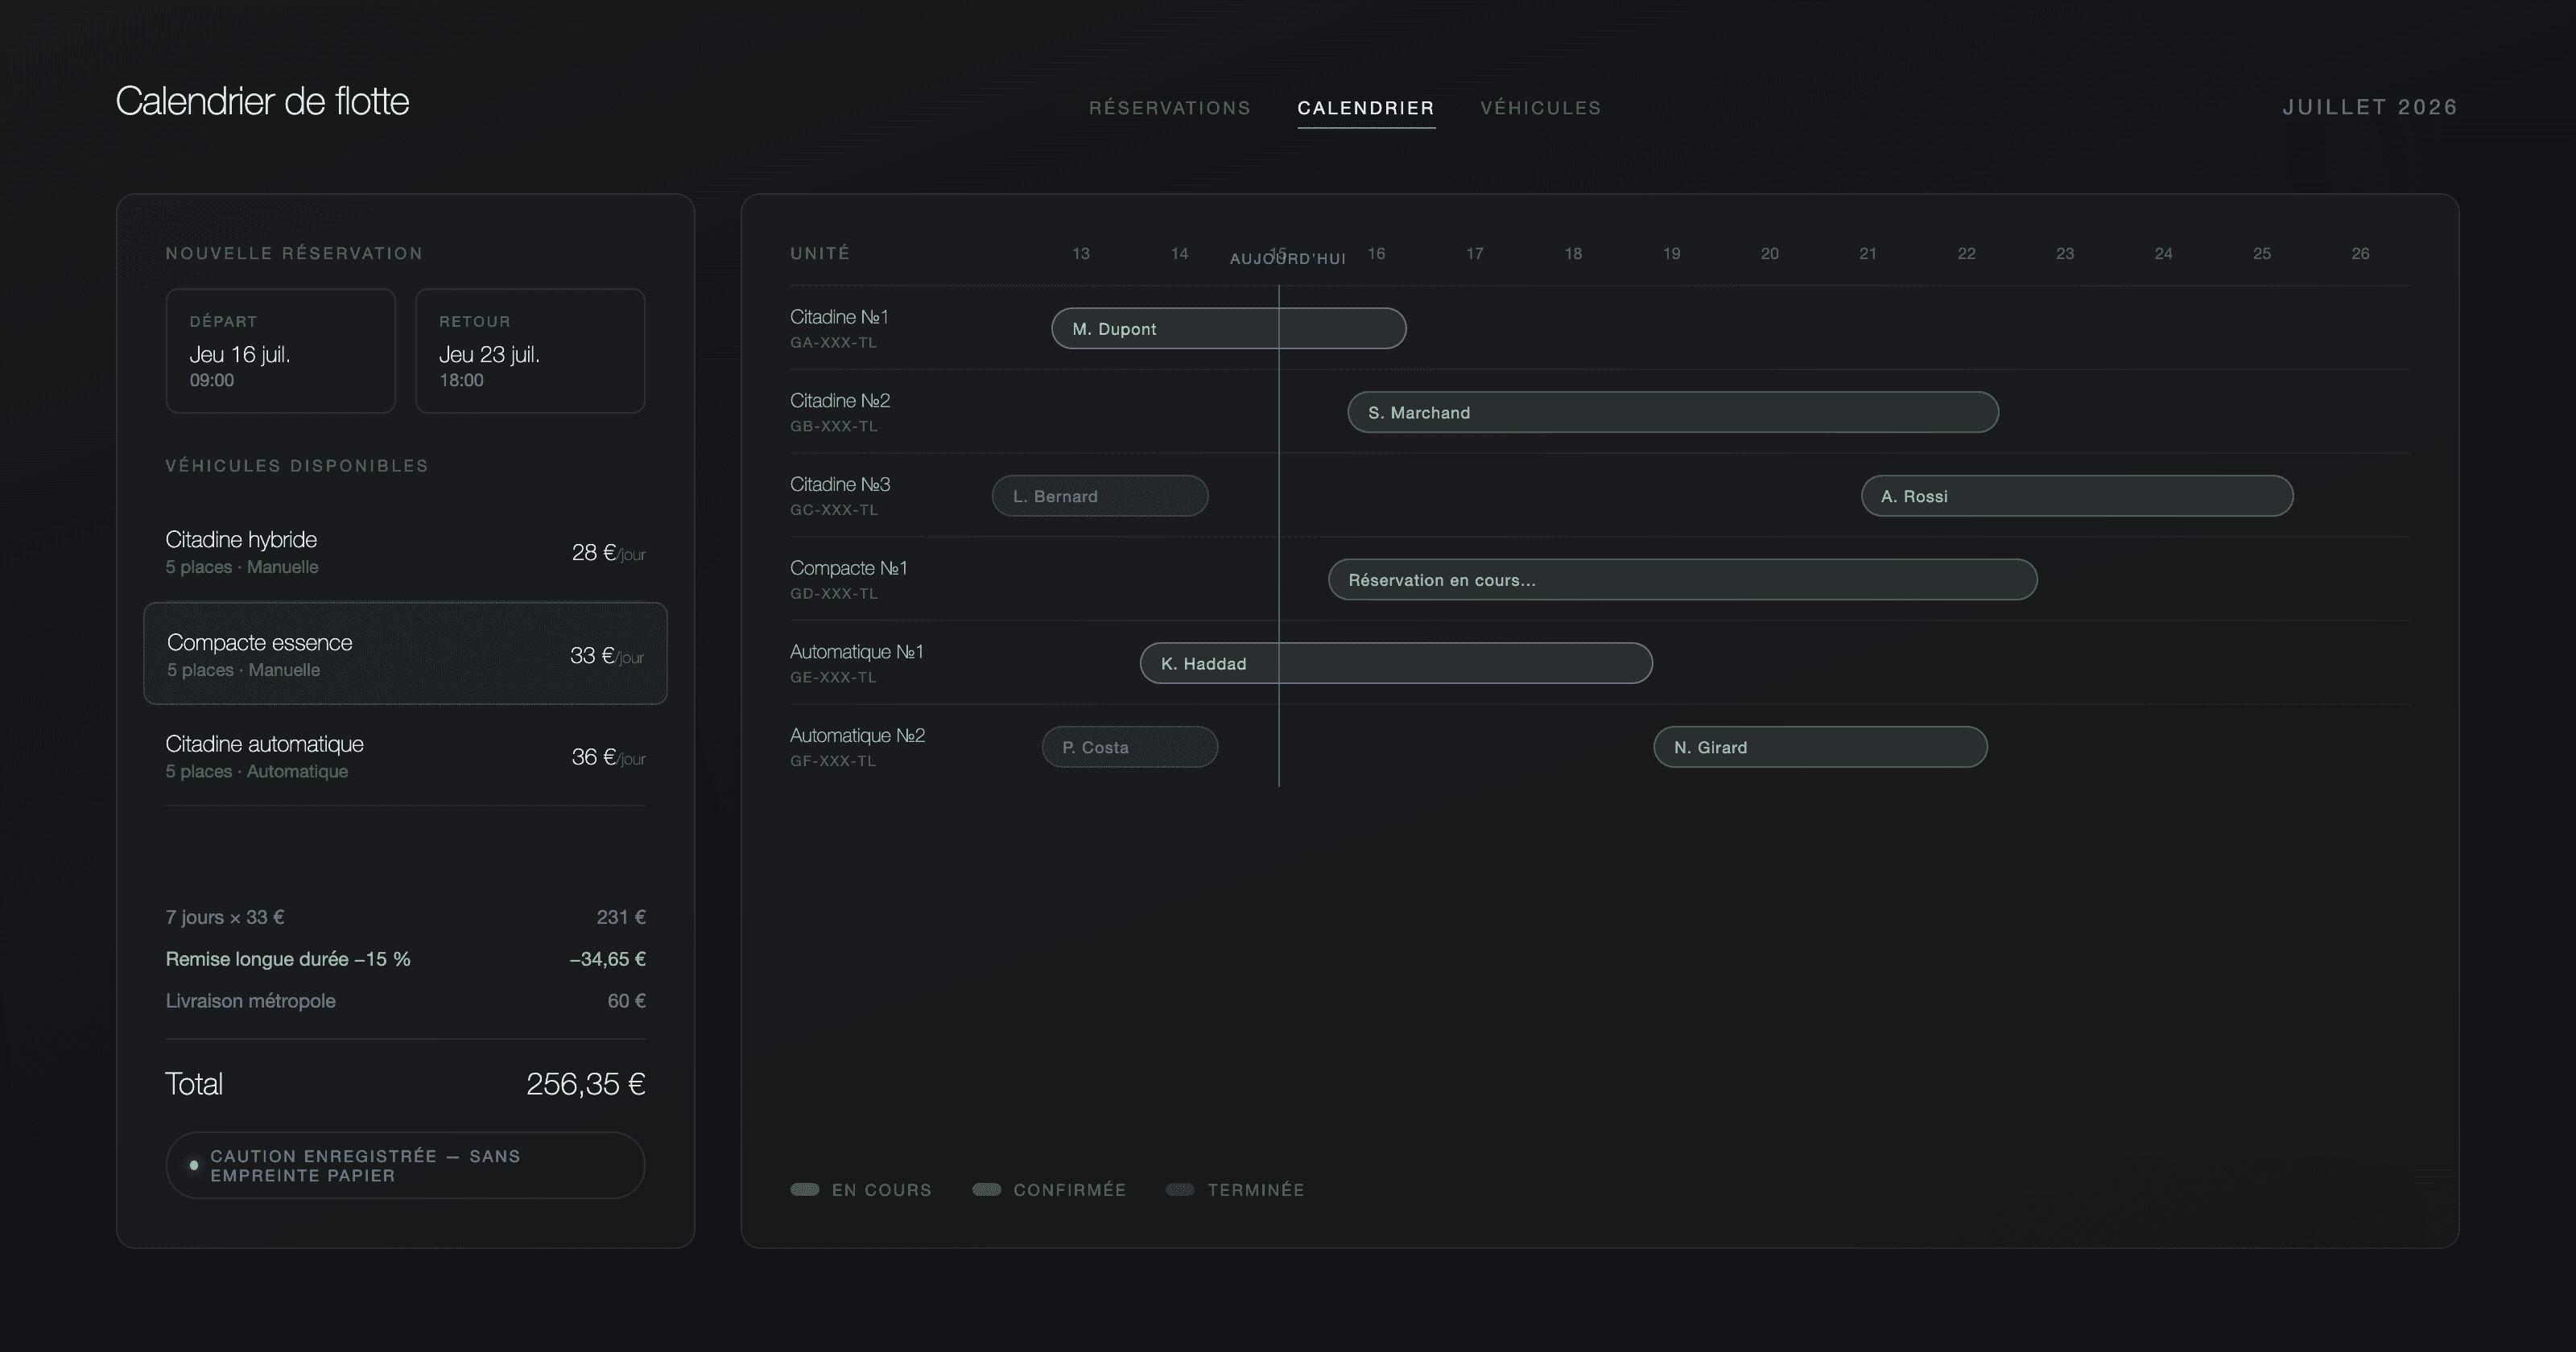Choose the Compacte essence vehicle option
This screenshot has width=2576, height=1352.
pos(405,654)
